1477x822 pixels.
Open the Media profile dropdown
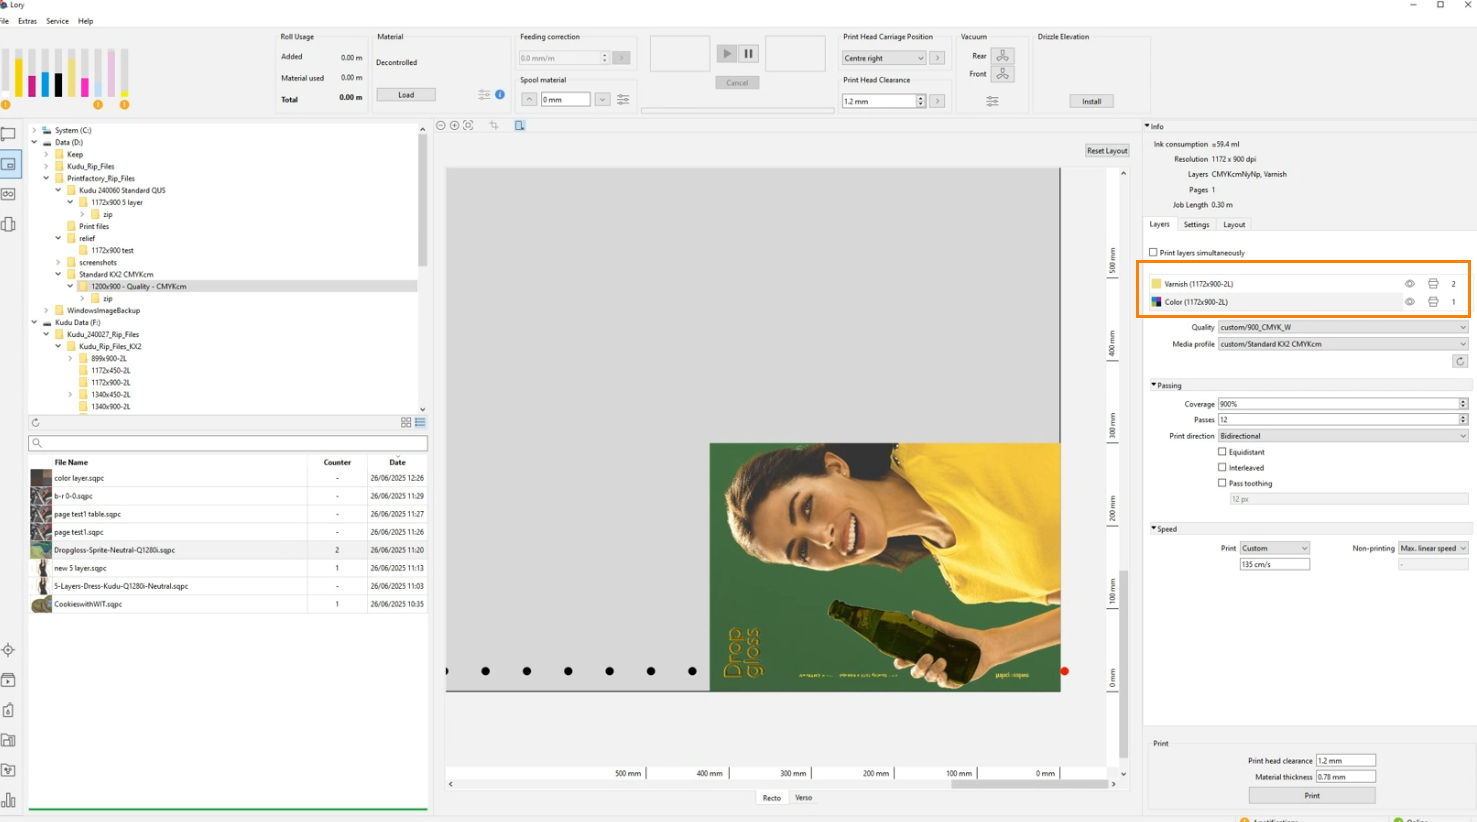pyautogui.click(x=1343, y=344)
